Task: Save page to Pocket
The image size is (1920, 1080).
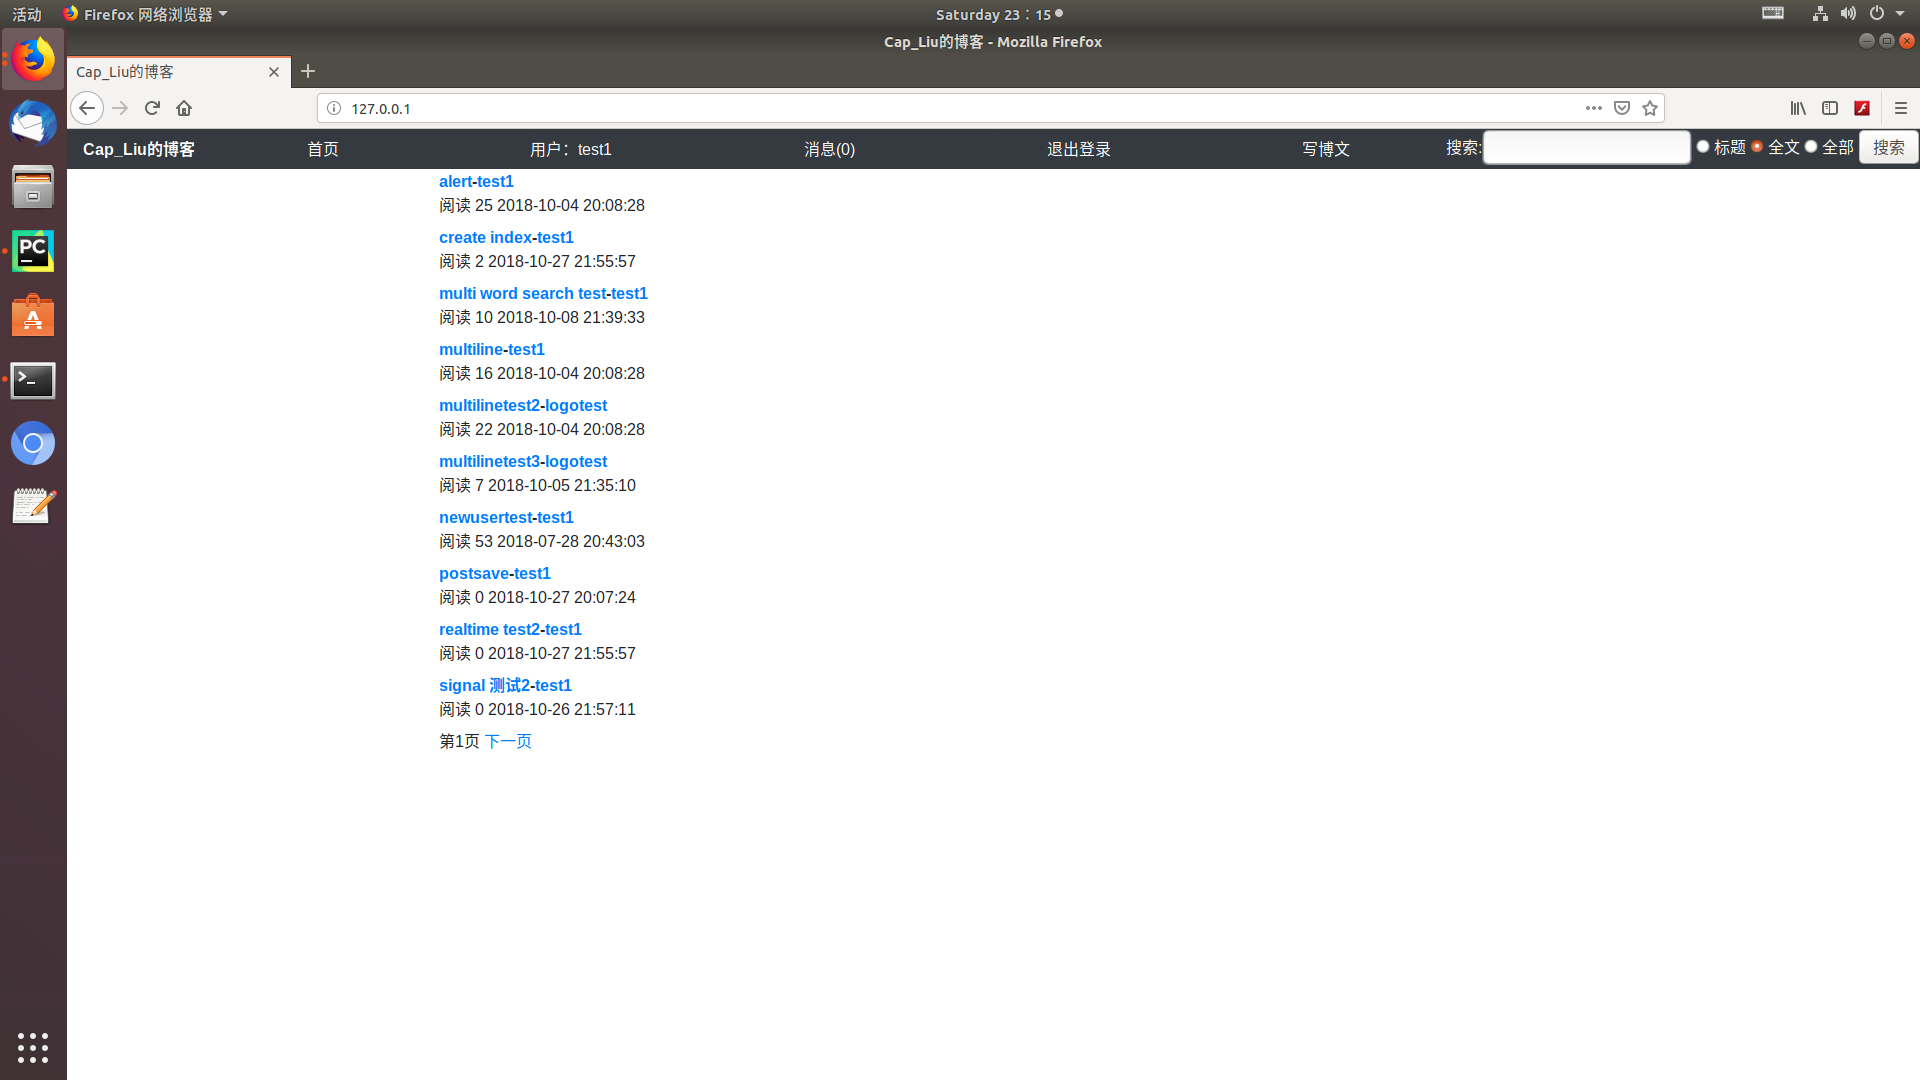Action: click(x=1622, y=108)
